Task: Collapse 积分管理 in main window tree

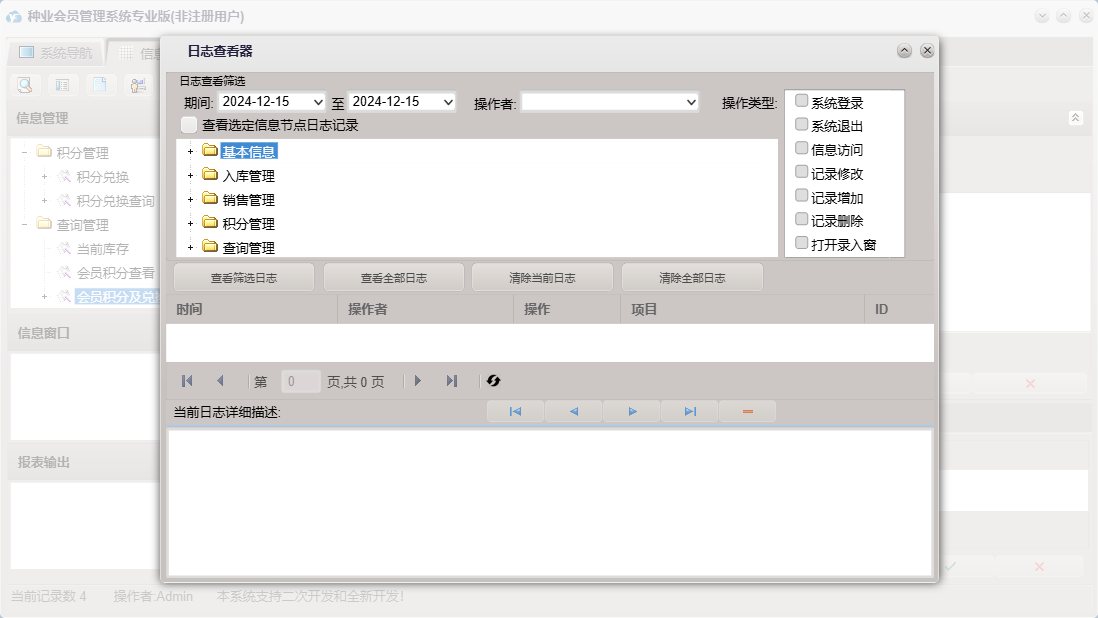Action: [25, 152]
